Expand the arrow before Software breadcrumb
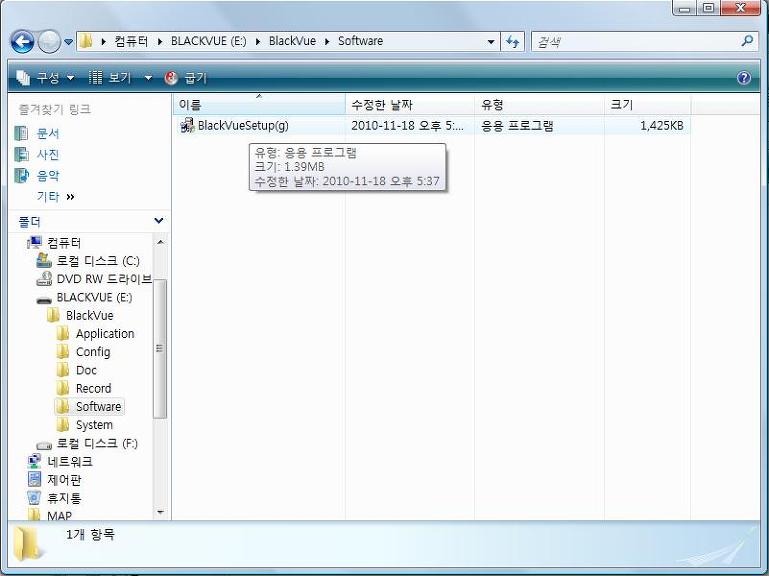Screen dimensions: 769x576 [327, 42]
